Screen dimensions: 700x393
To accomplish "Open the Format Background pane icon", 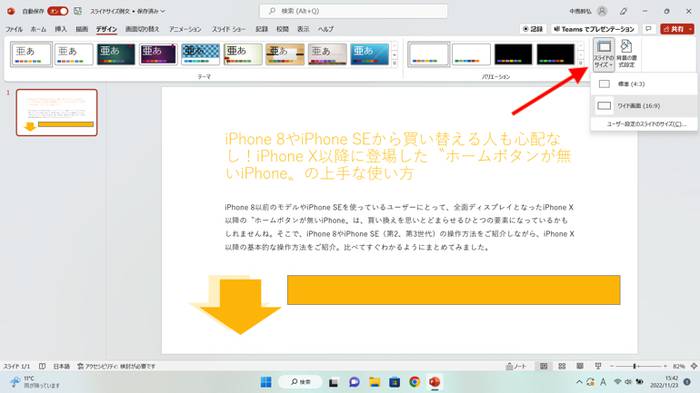I will point(626,54).
